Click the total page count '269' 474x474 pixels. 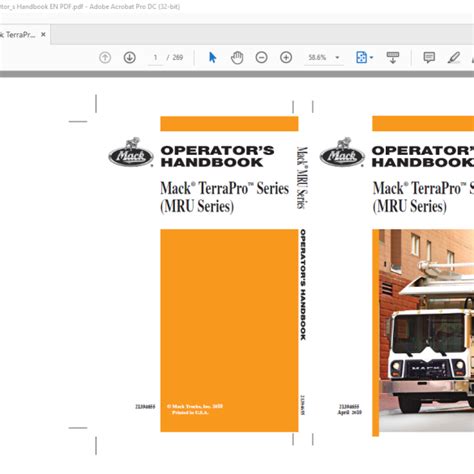pos(178,58)
